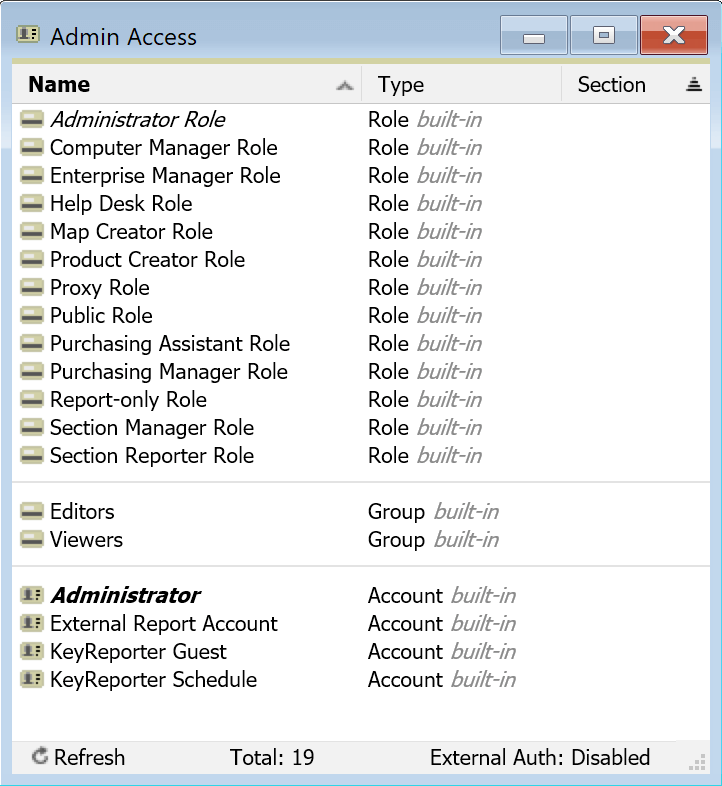This screenshot has height=786, width=722.
Task: Click the Administrator account icon
Action: tap(31, 596)
